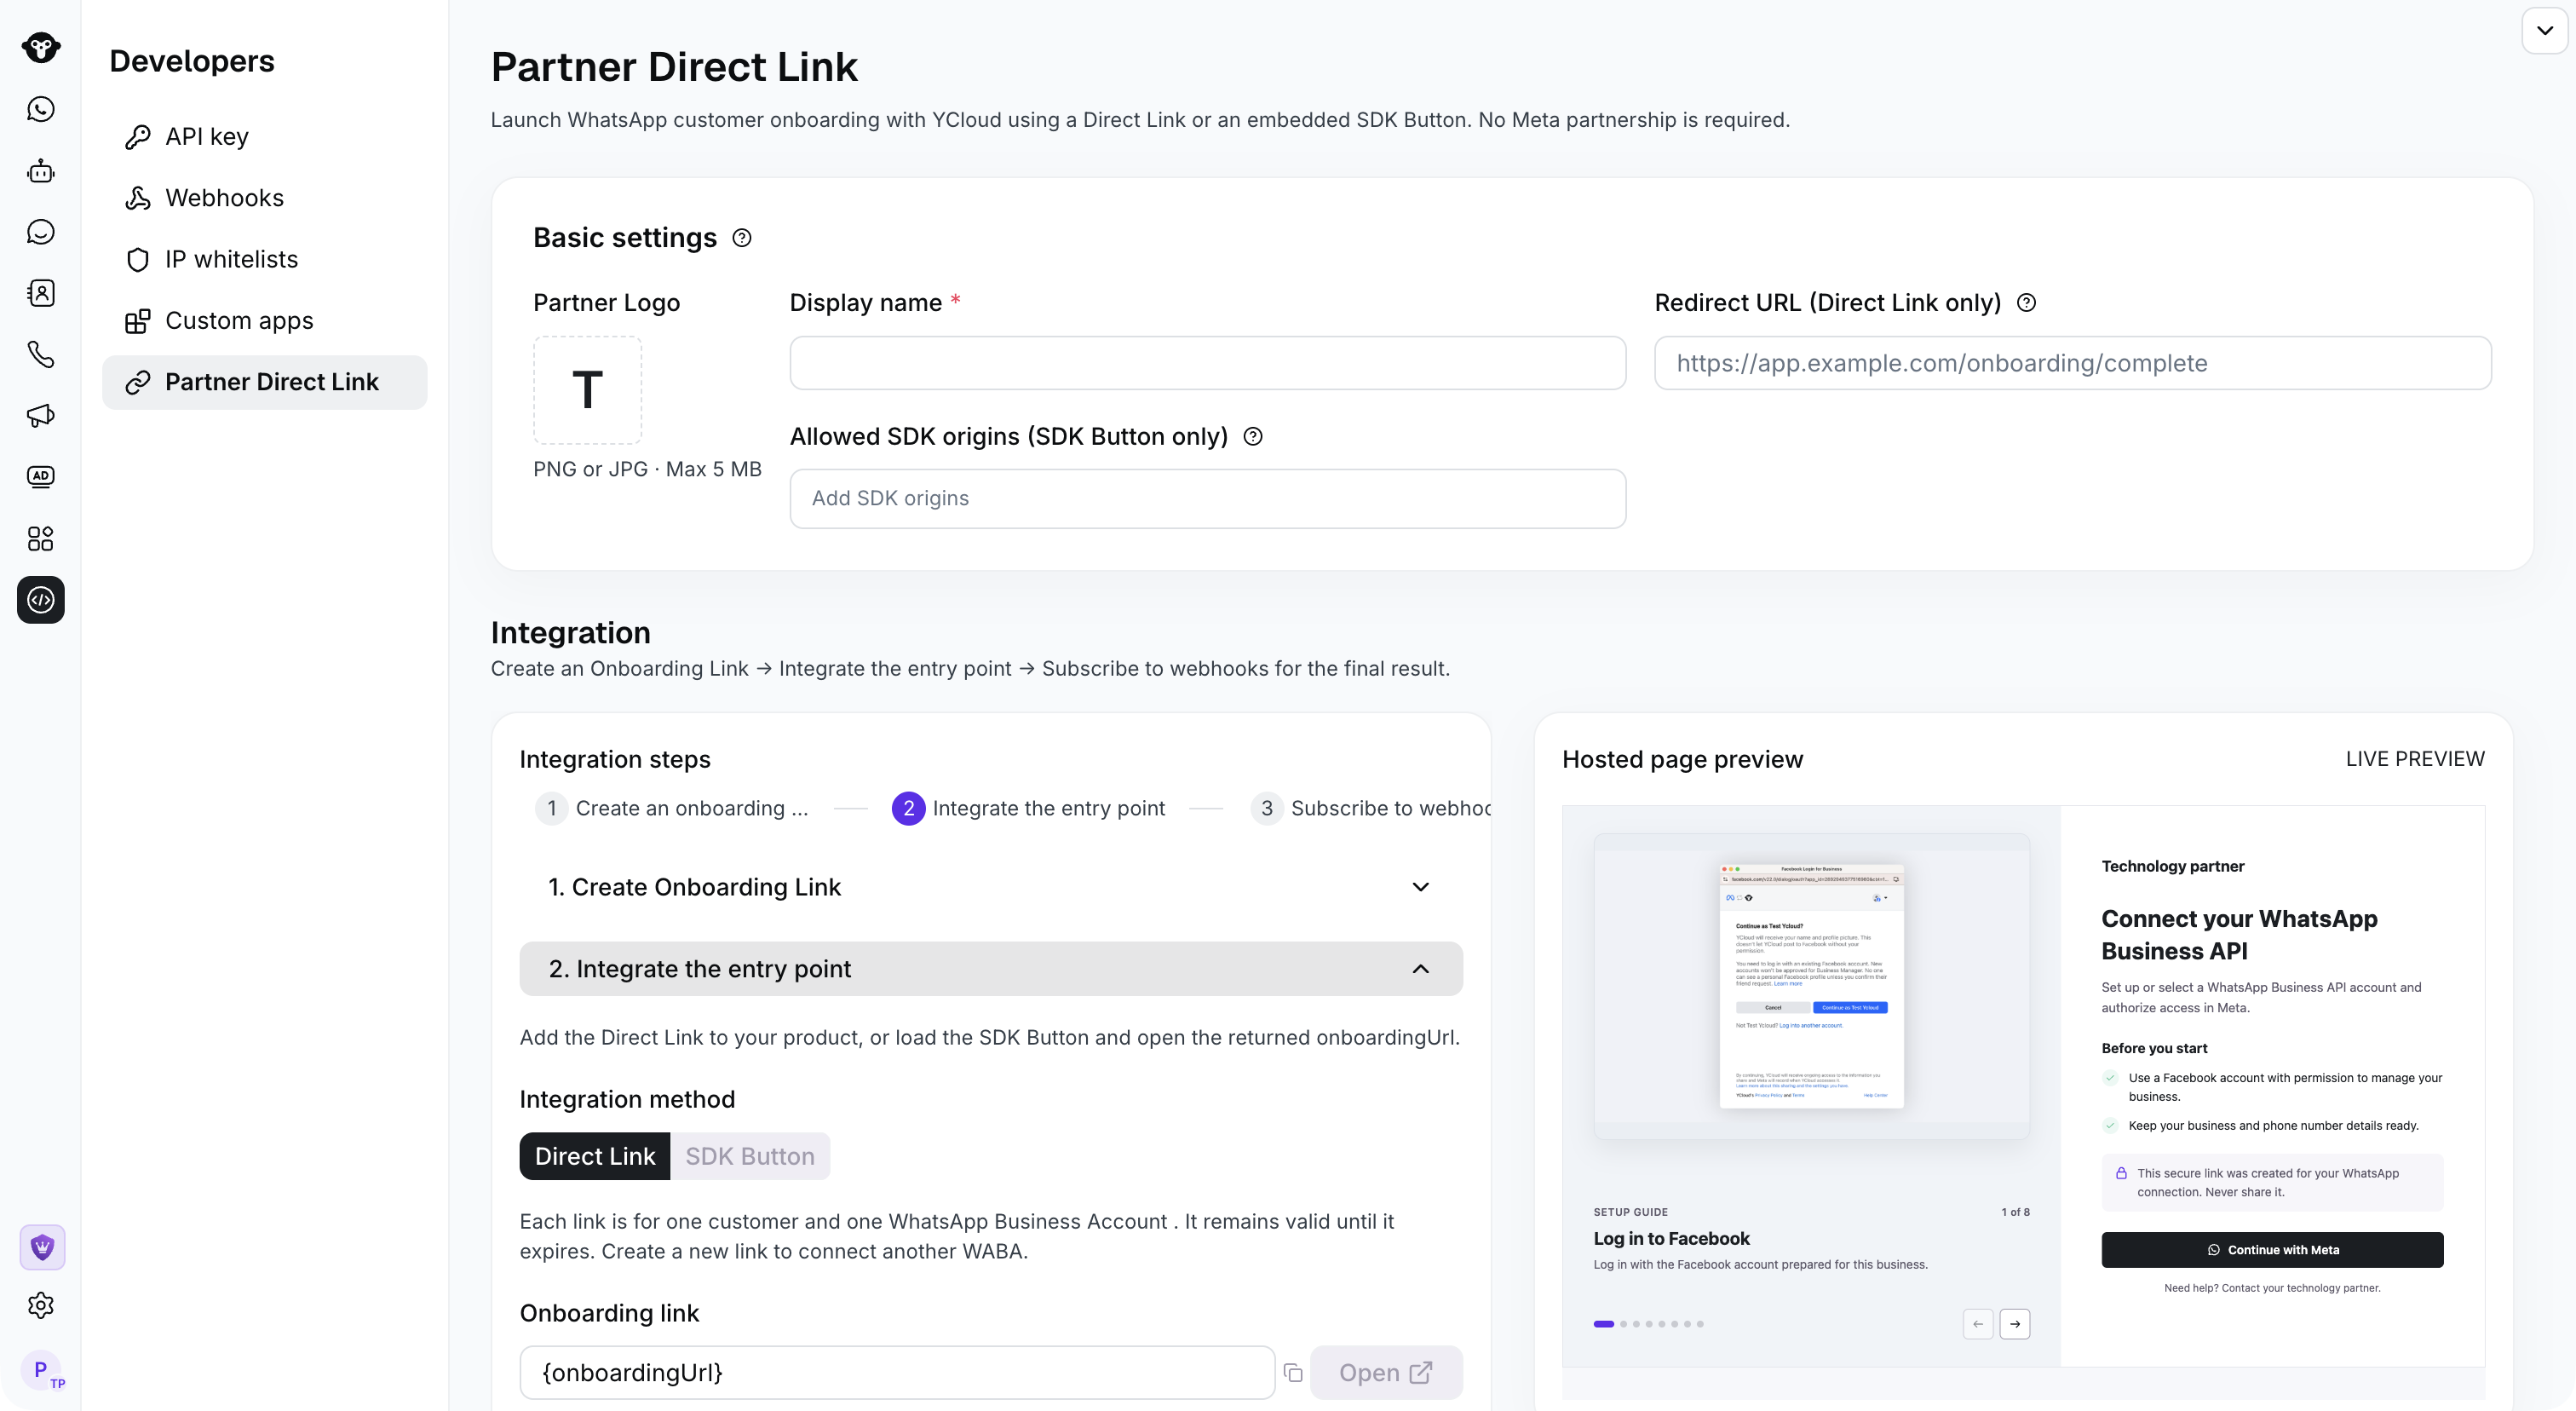Go to next setup guide slide

click(2015, 1324)
